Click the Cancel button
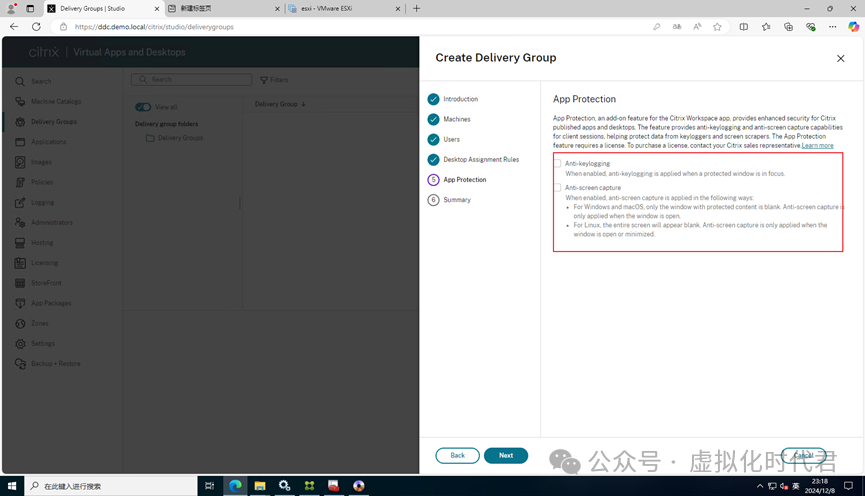 click(x=803, y=456)
